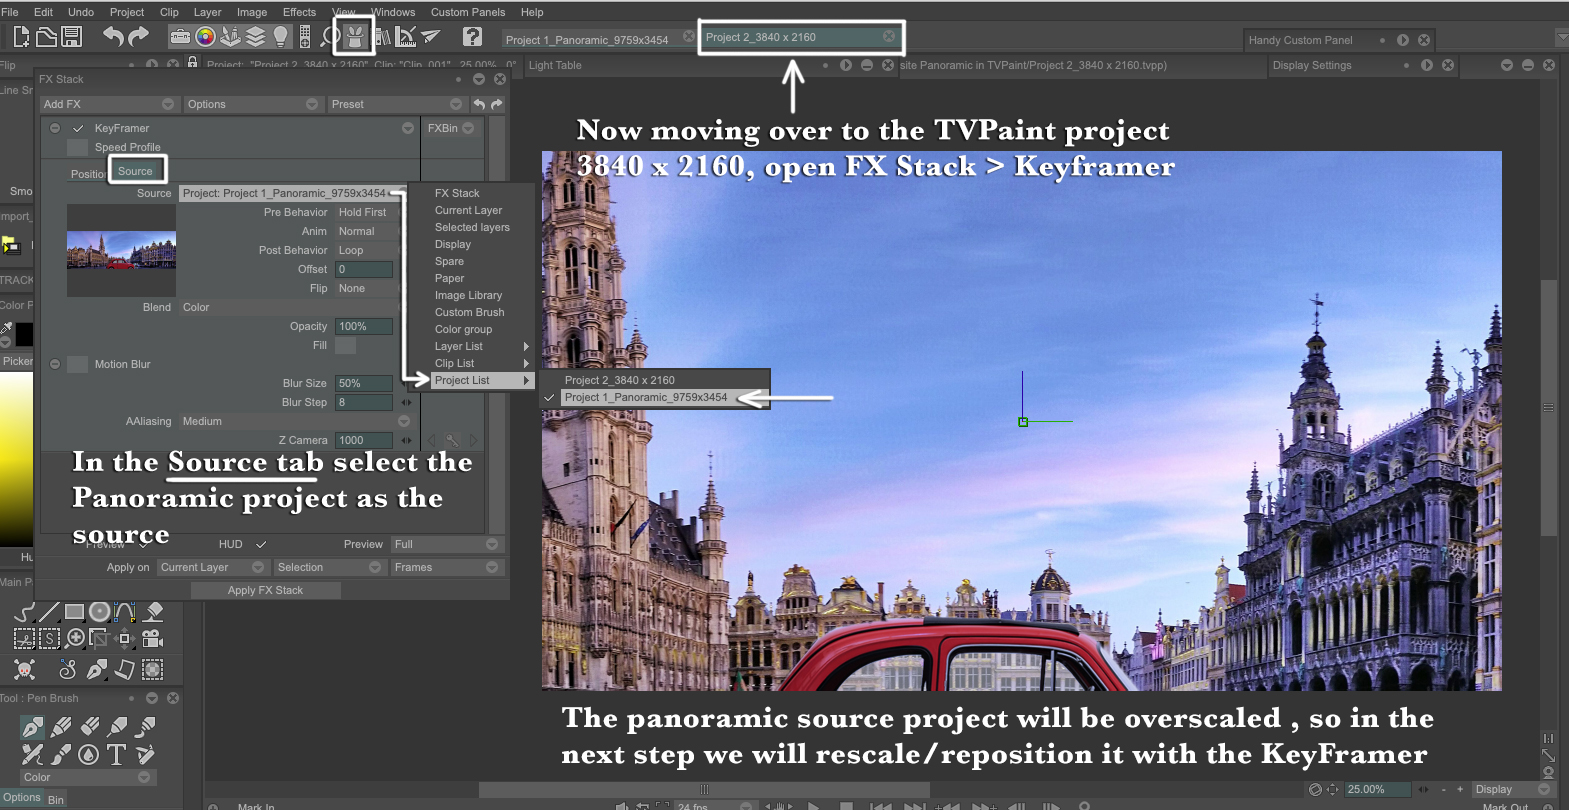Click the skull and crossbones icon

[24, 669]
